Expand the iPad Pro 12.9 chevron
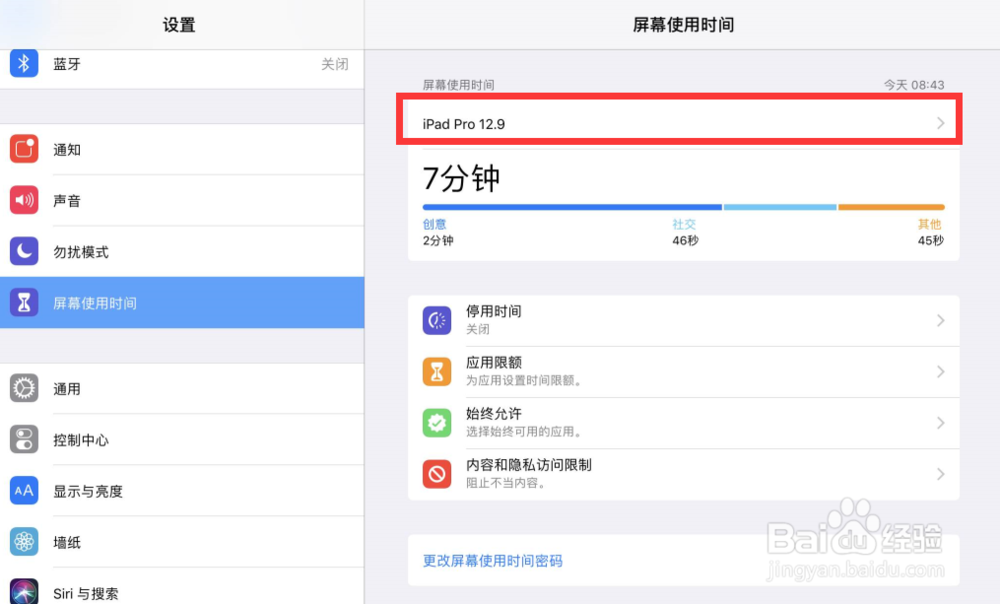Viewport: 1000px width, 604px height. point(941,123)
